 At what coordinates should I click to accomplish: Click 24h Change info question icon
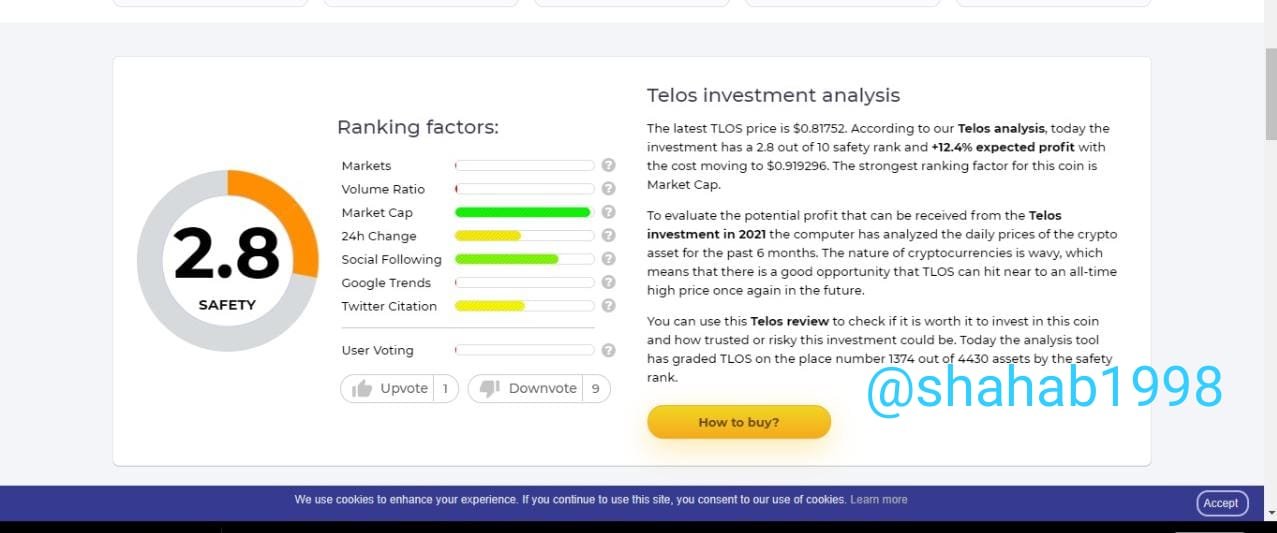(608, 236)
